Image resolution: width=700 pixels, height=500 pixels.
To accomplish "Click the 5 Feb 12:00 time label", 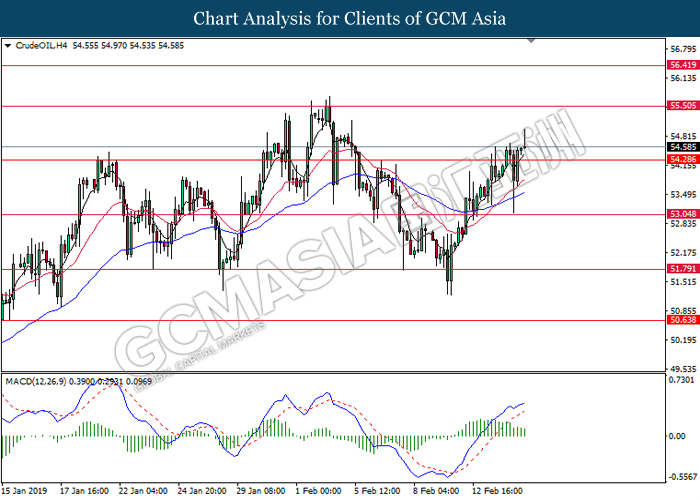I will tap(377, 491).
